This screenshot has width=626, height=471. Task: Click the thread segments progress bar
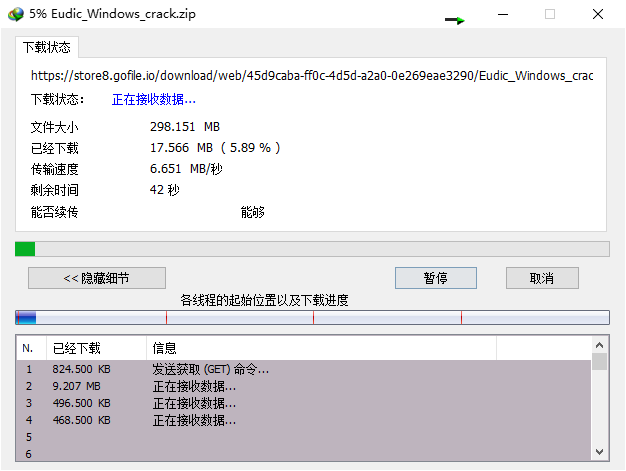[x=312, y=318]
